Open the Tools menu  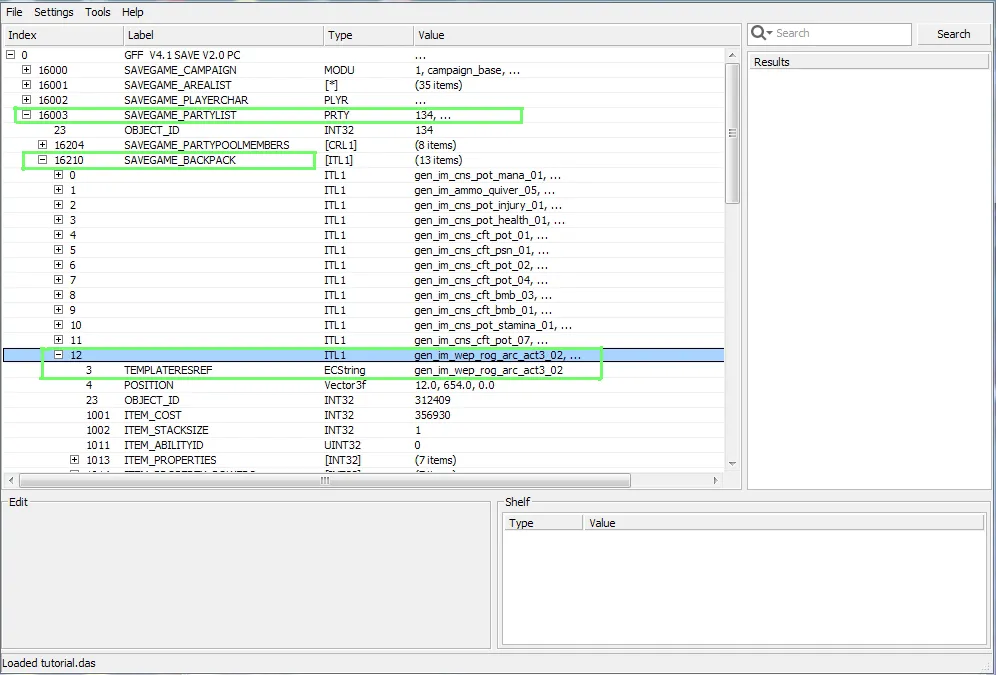(98, 12)
